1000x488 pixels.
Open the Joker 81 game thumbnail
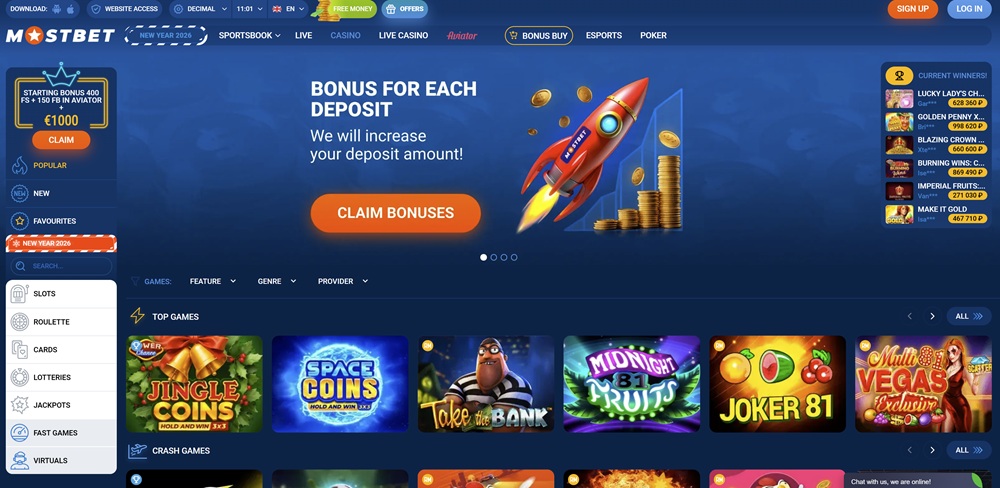(777, 384)
